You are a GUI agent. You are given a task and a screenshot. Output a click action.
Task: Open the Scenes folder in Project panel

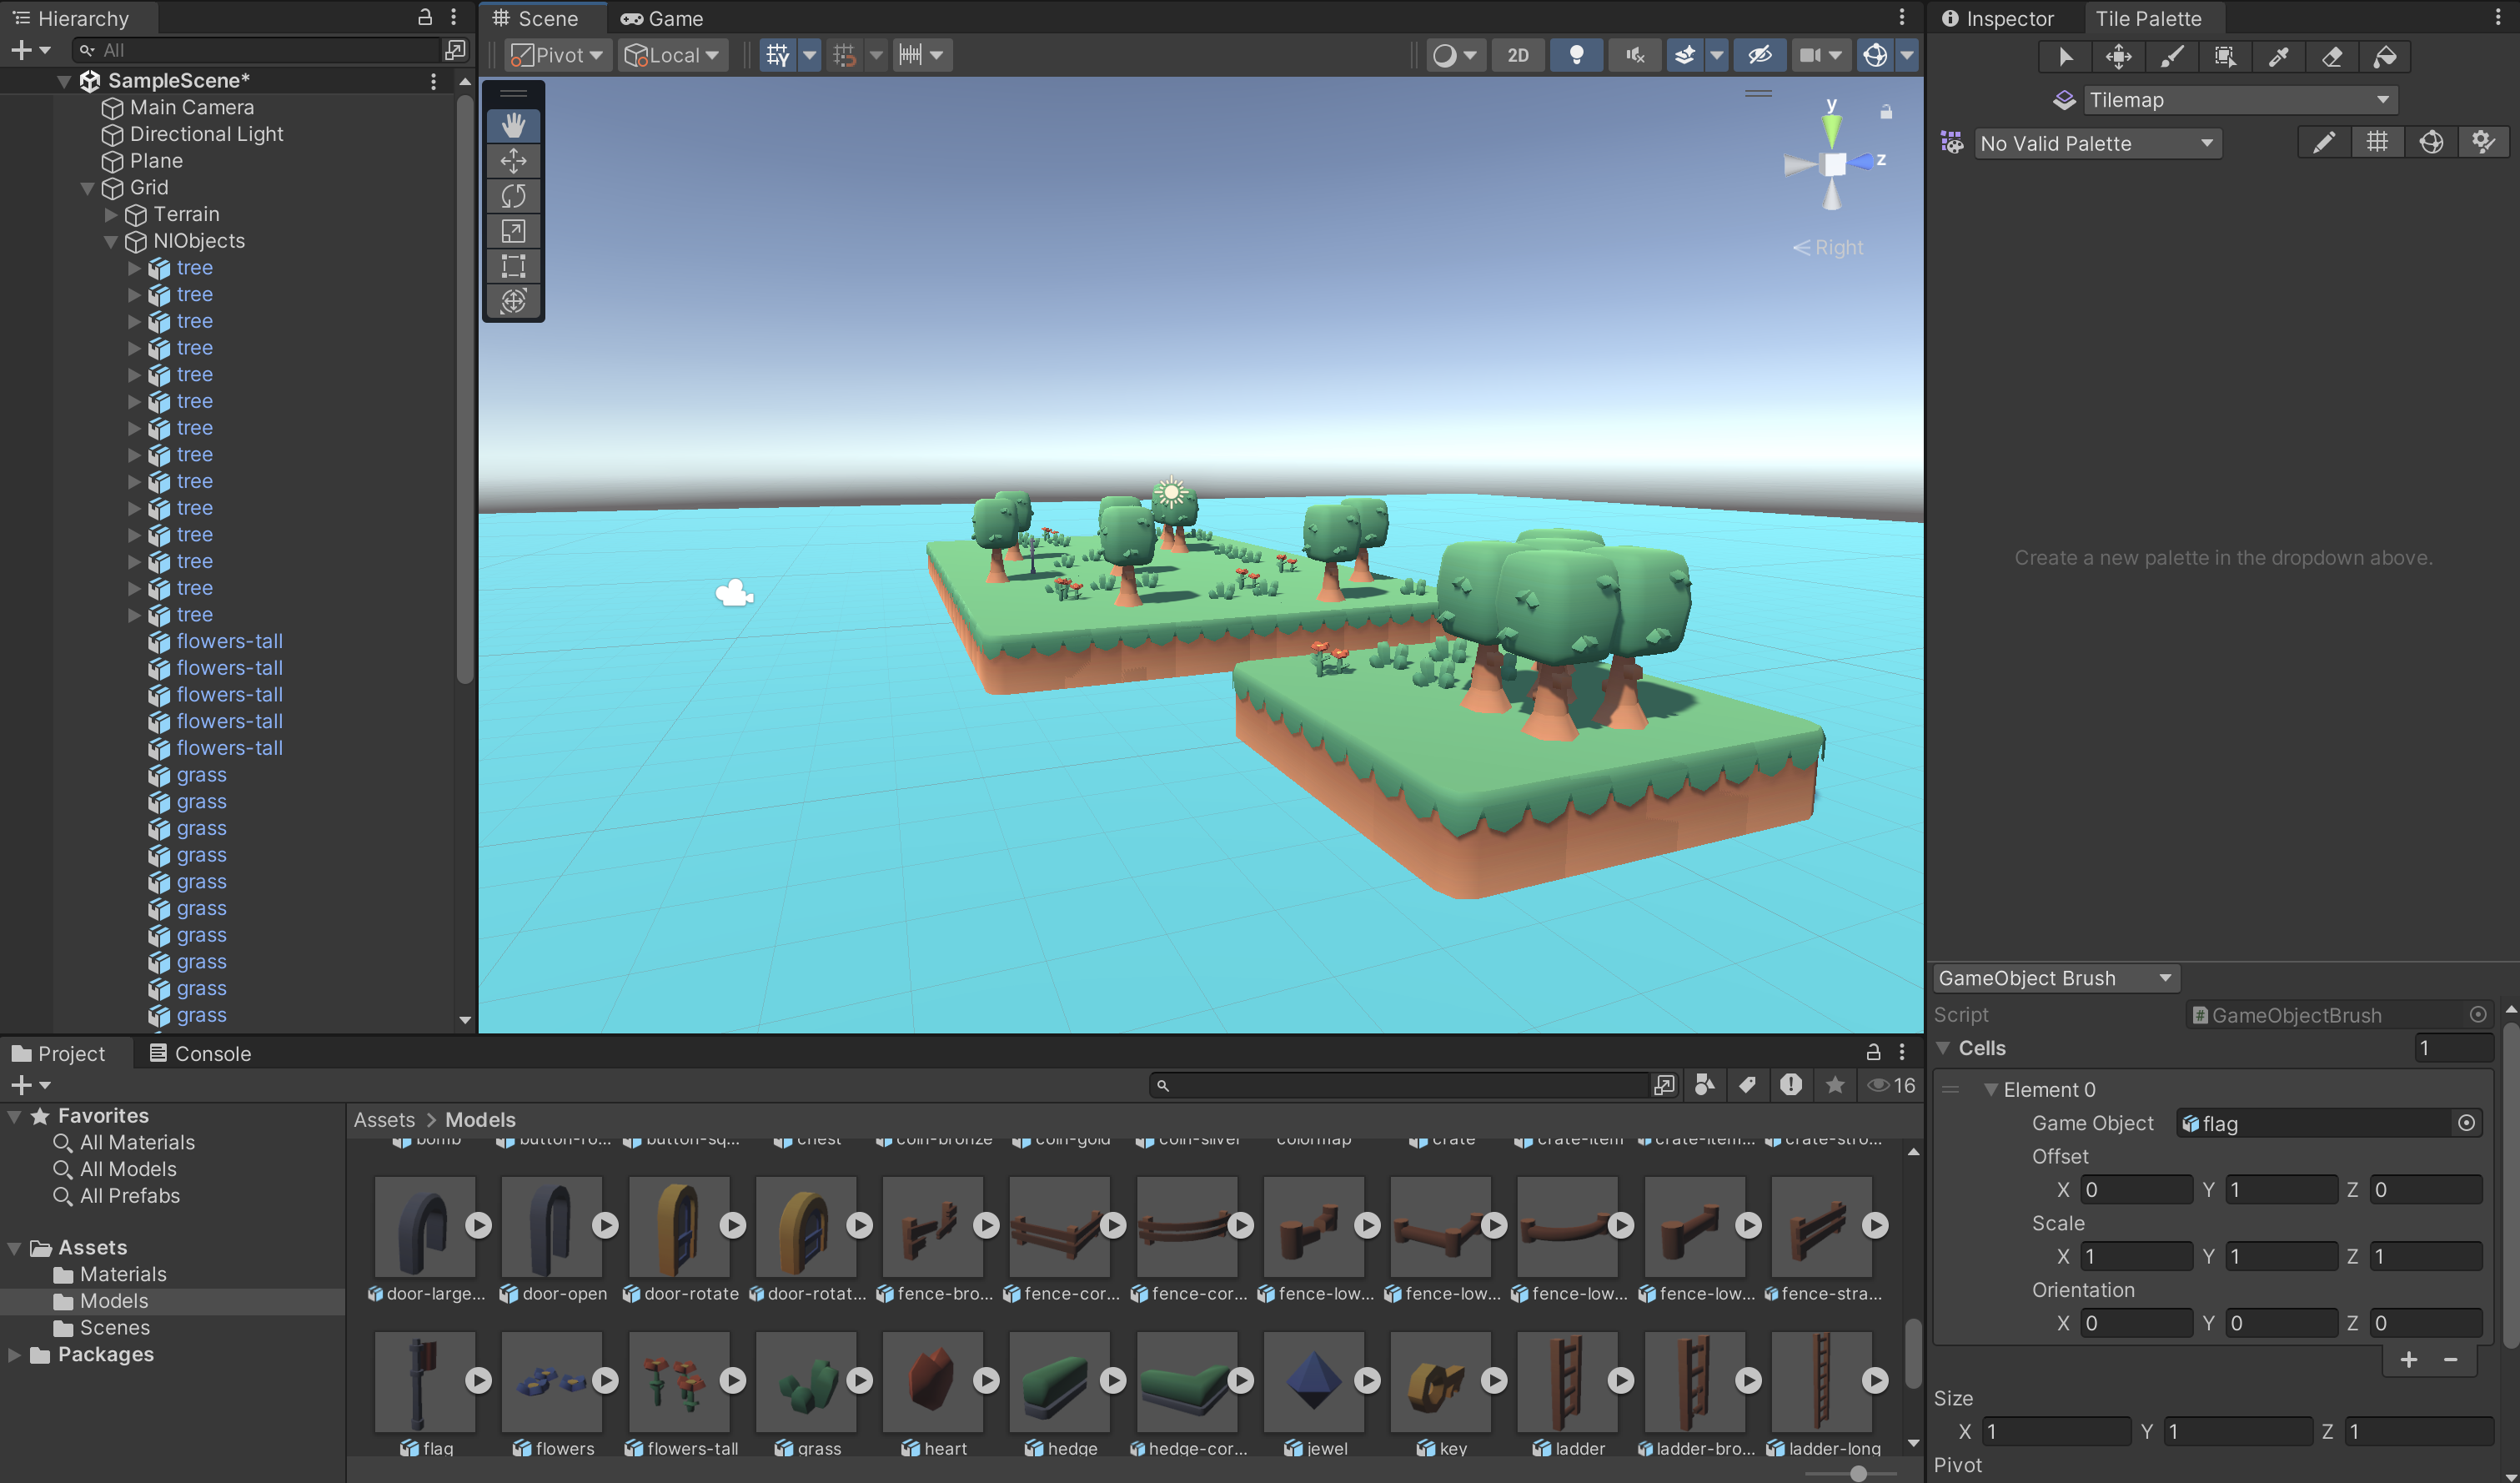click(114, 1327)
